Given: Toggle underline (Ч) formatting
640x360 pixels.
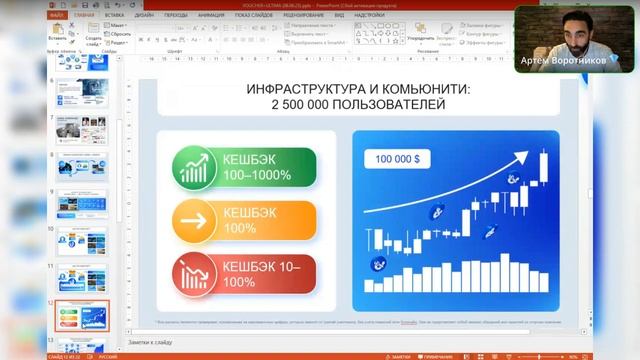Looking at the screenshot, I should click(157, 40).
